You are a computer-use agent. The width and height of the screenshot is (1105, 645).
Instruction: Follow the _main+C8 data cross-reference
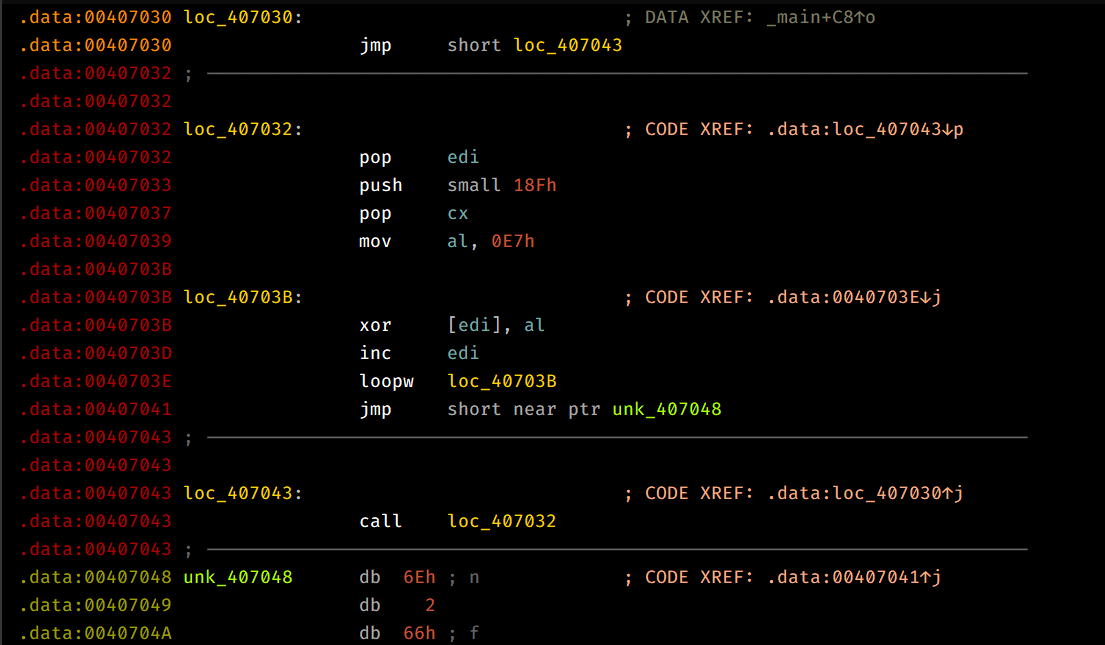pyautogui.click(x=820, y=18)
